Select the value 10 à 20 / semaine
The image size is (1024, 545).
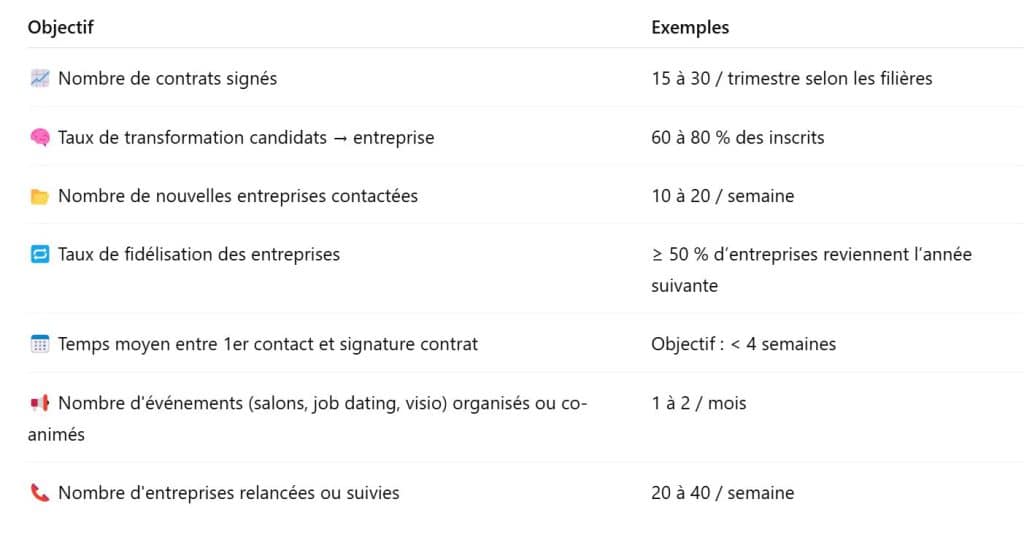click(x=722, y=196)
